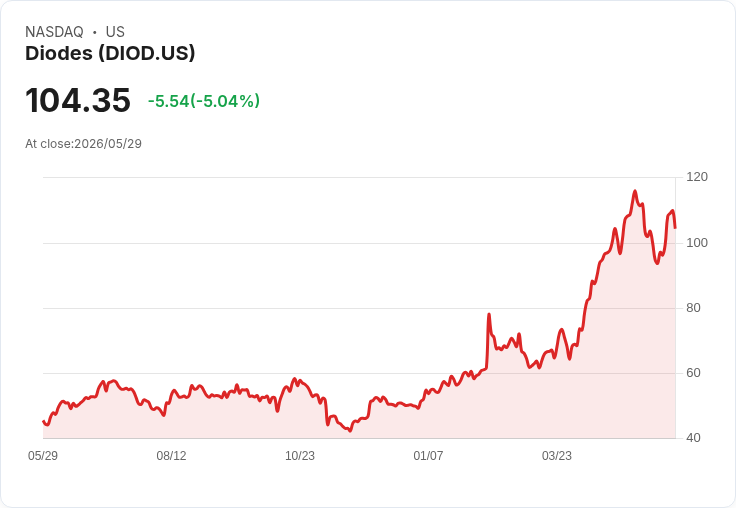Click the 80 y-axis price label

pyautogui.click(x=693, y=308)
